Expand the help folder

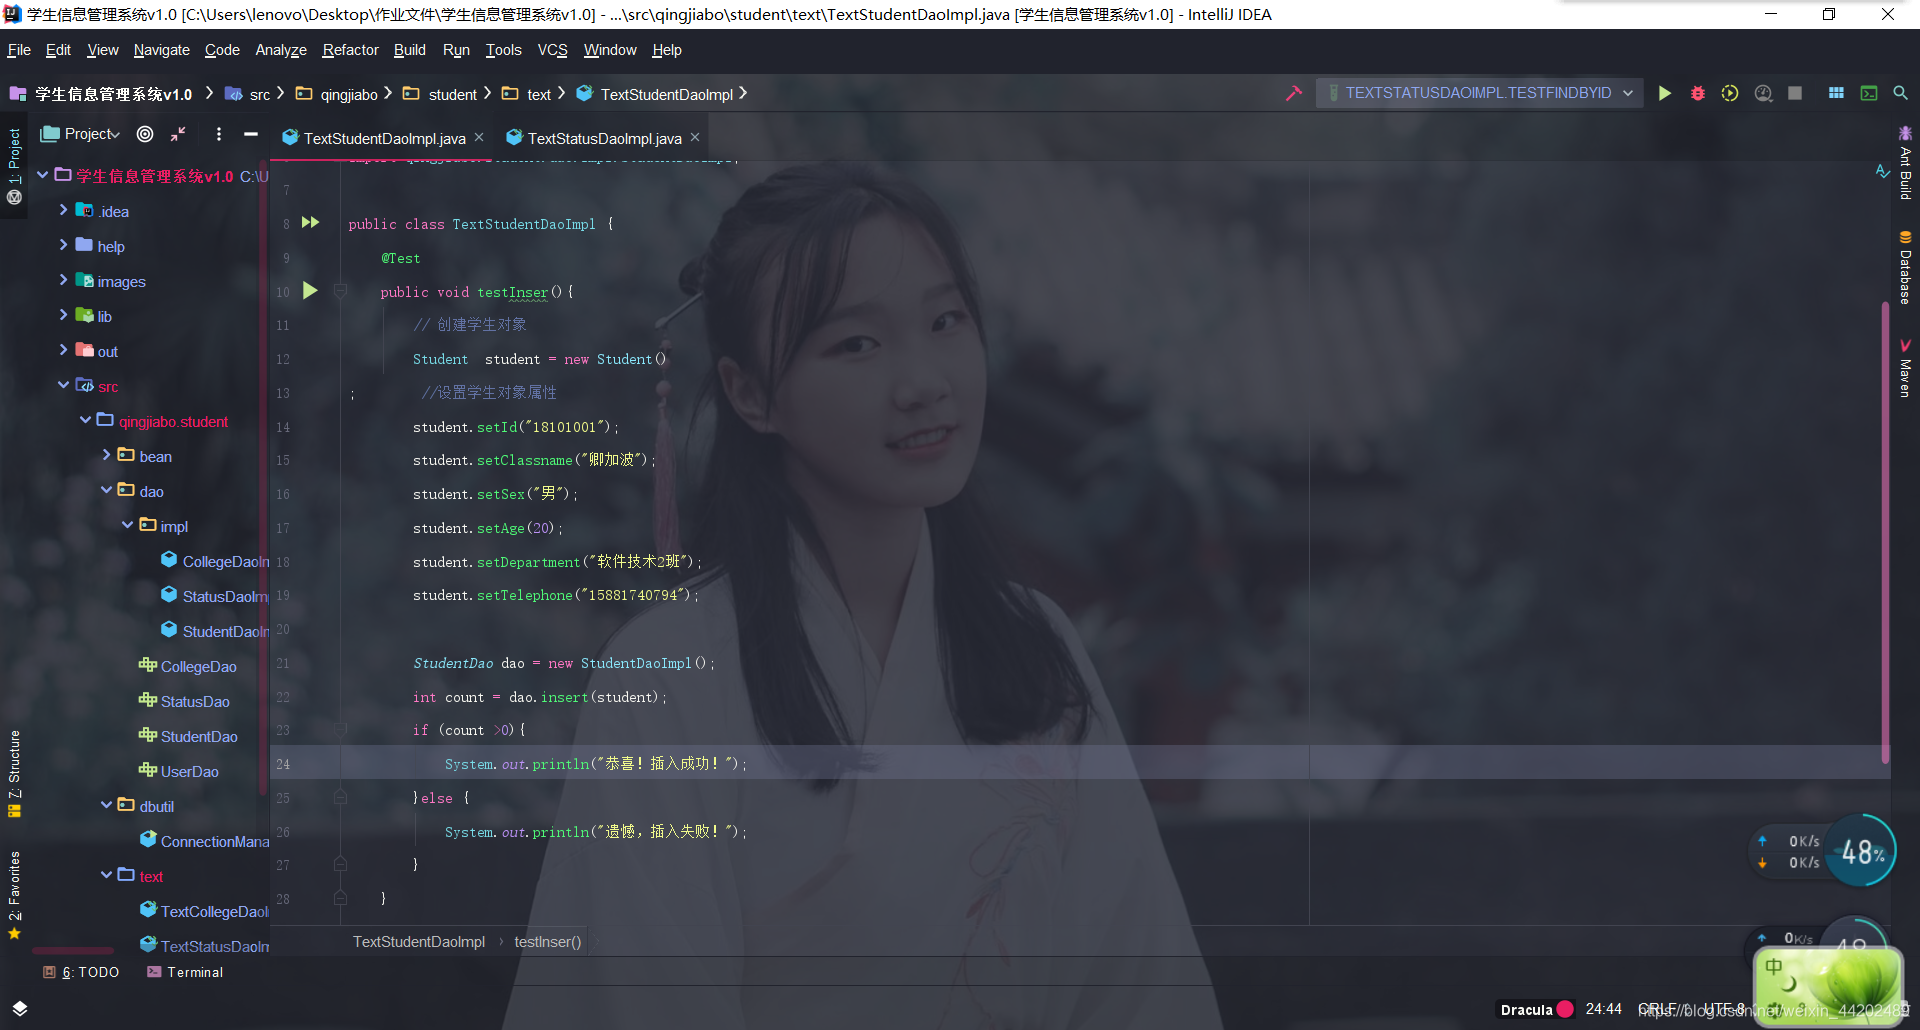[x=63, y=245]
